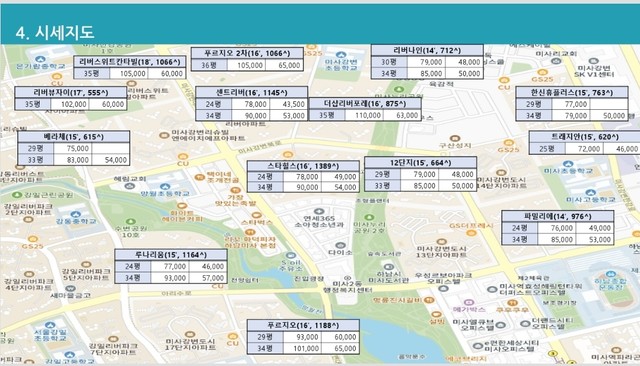Click the 베라체 33평 row label

(x=36, y=160)
